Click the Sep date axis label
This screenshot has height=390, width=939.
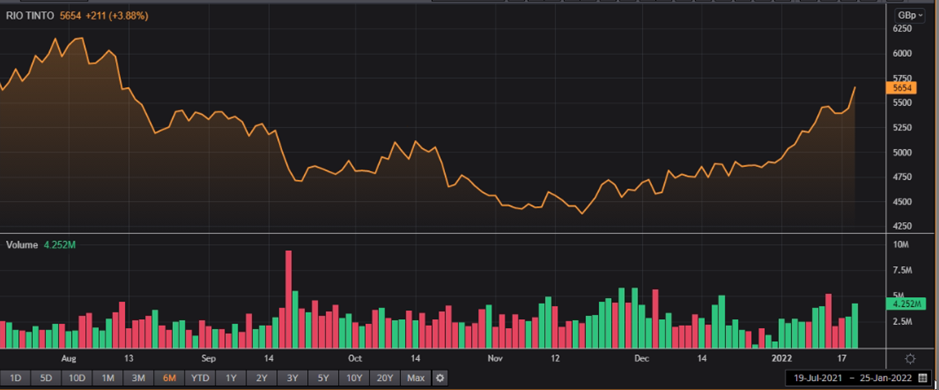click(208, 359)
